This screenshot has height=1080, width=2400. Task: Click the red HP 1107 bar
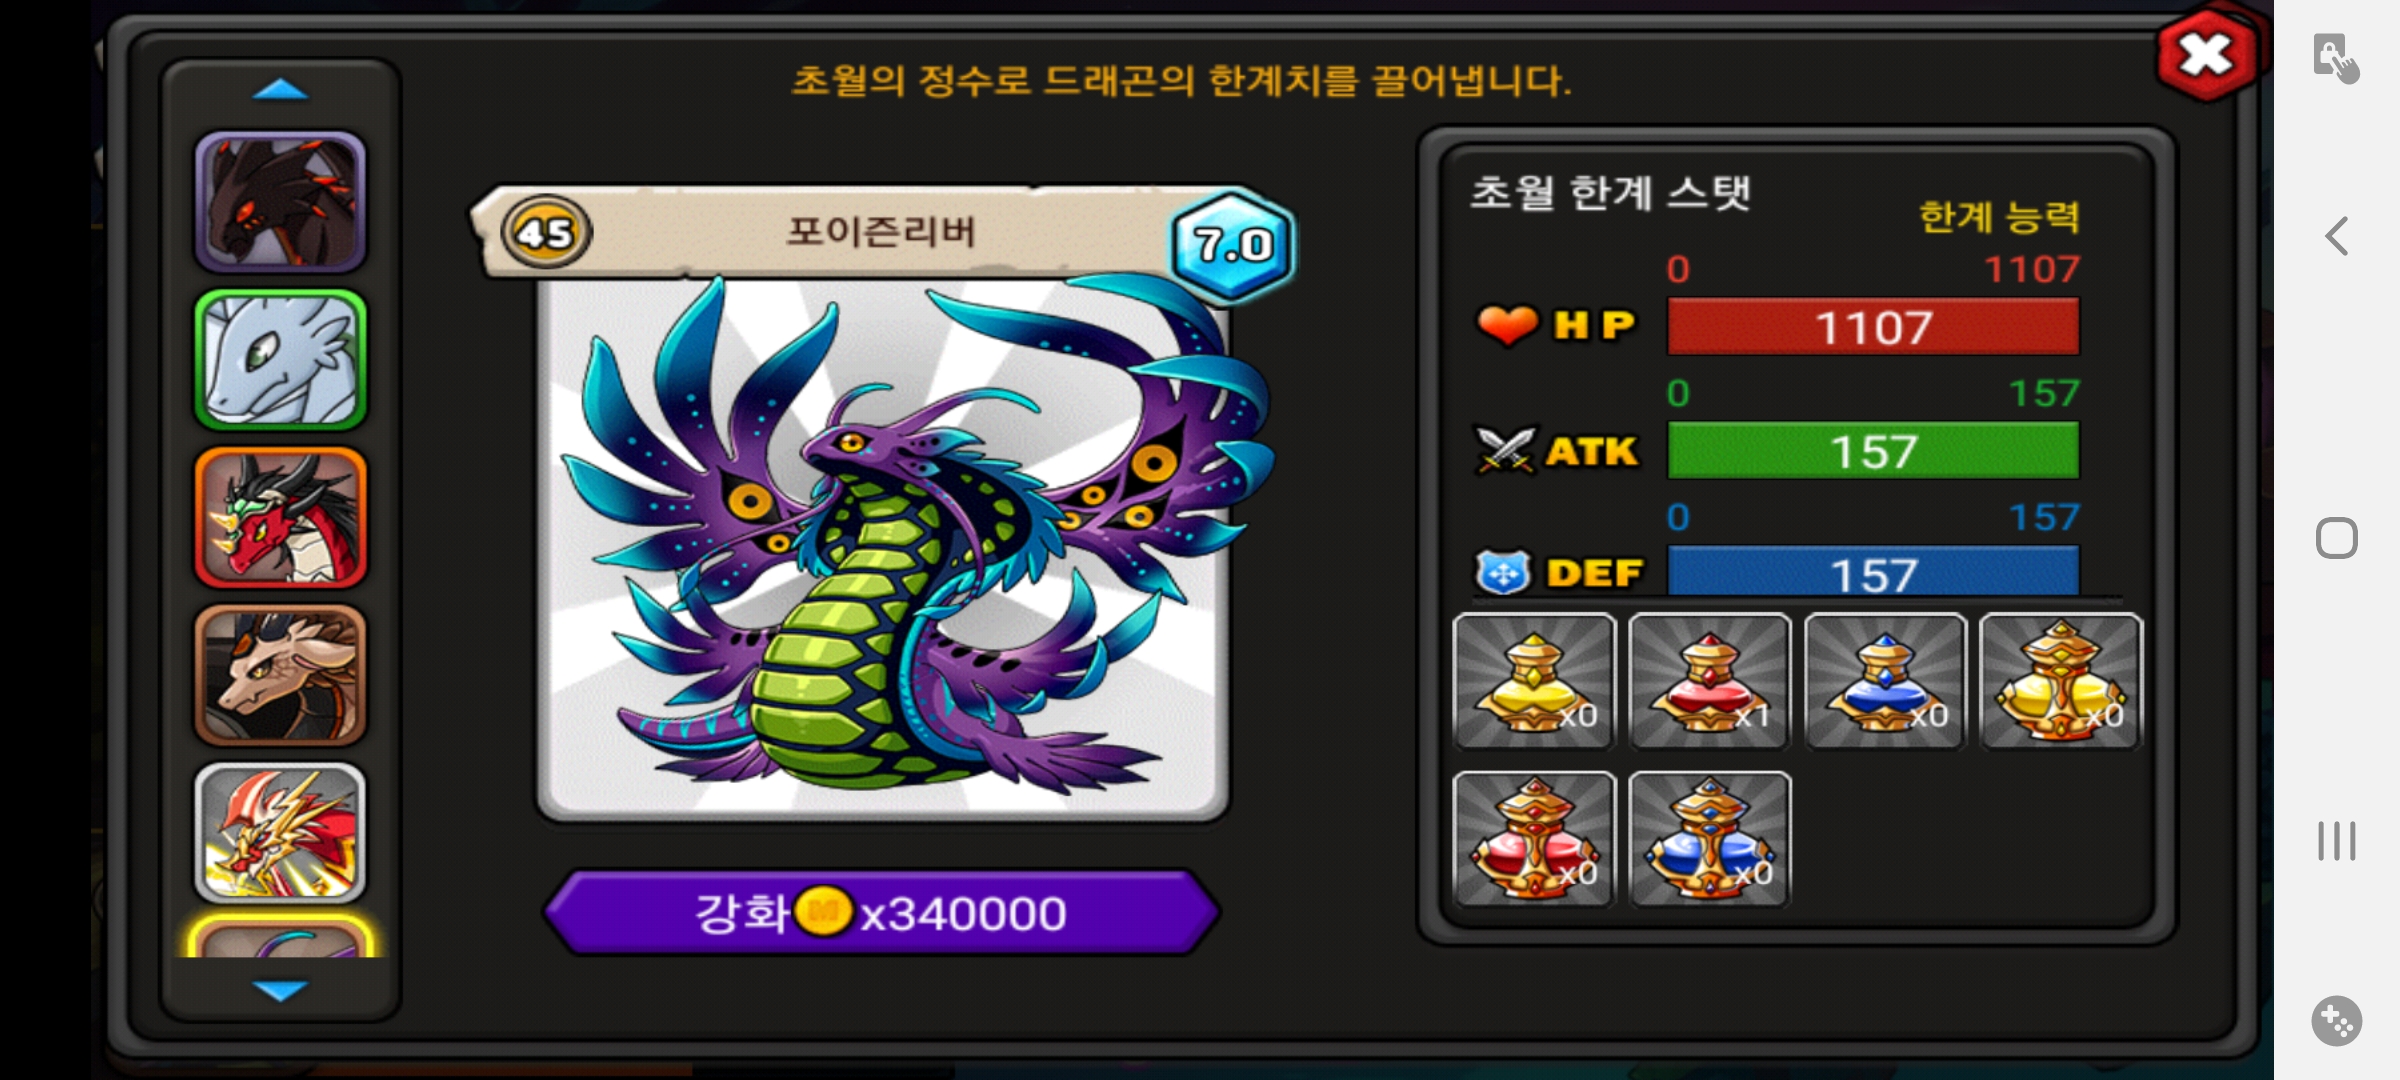pyautogui.click(x=1873, y=327)
